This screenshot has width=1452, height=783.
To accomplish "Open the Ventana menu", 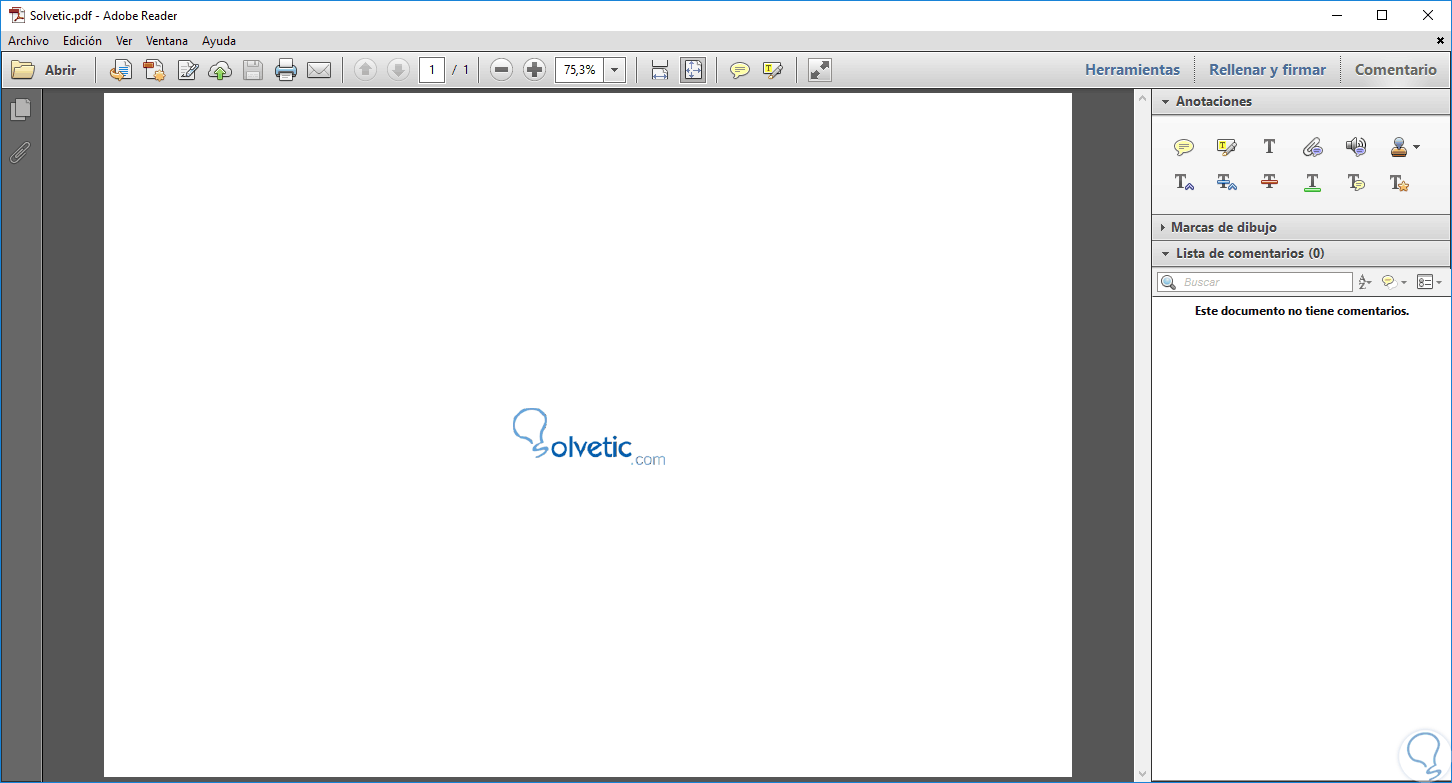I will 166,41.
